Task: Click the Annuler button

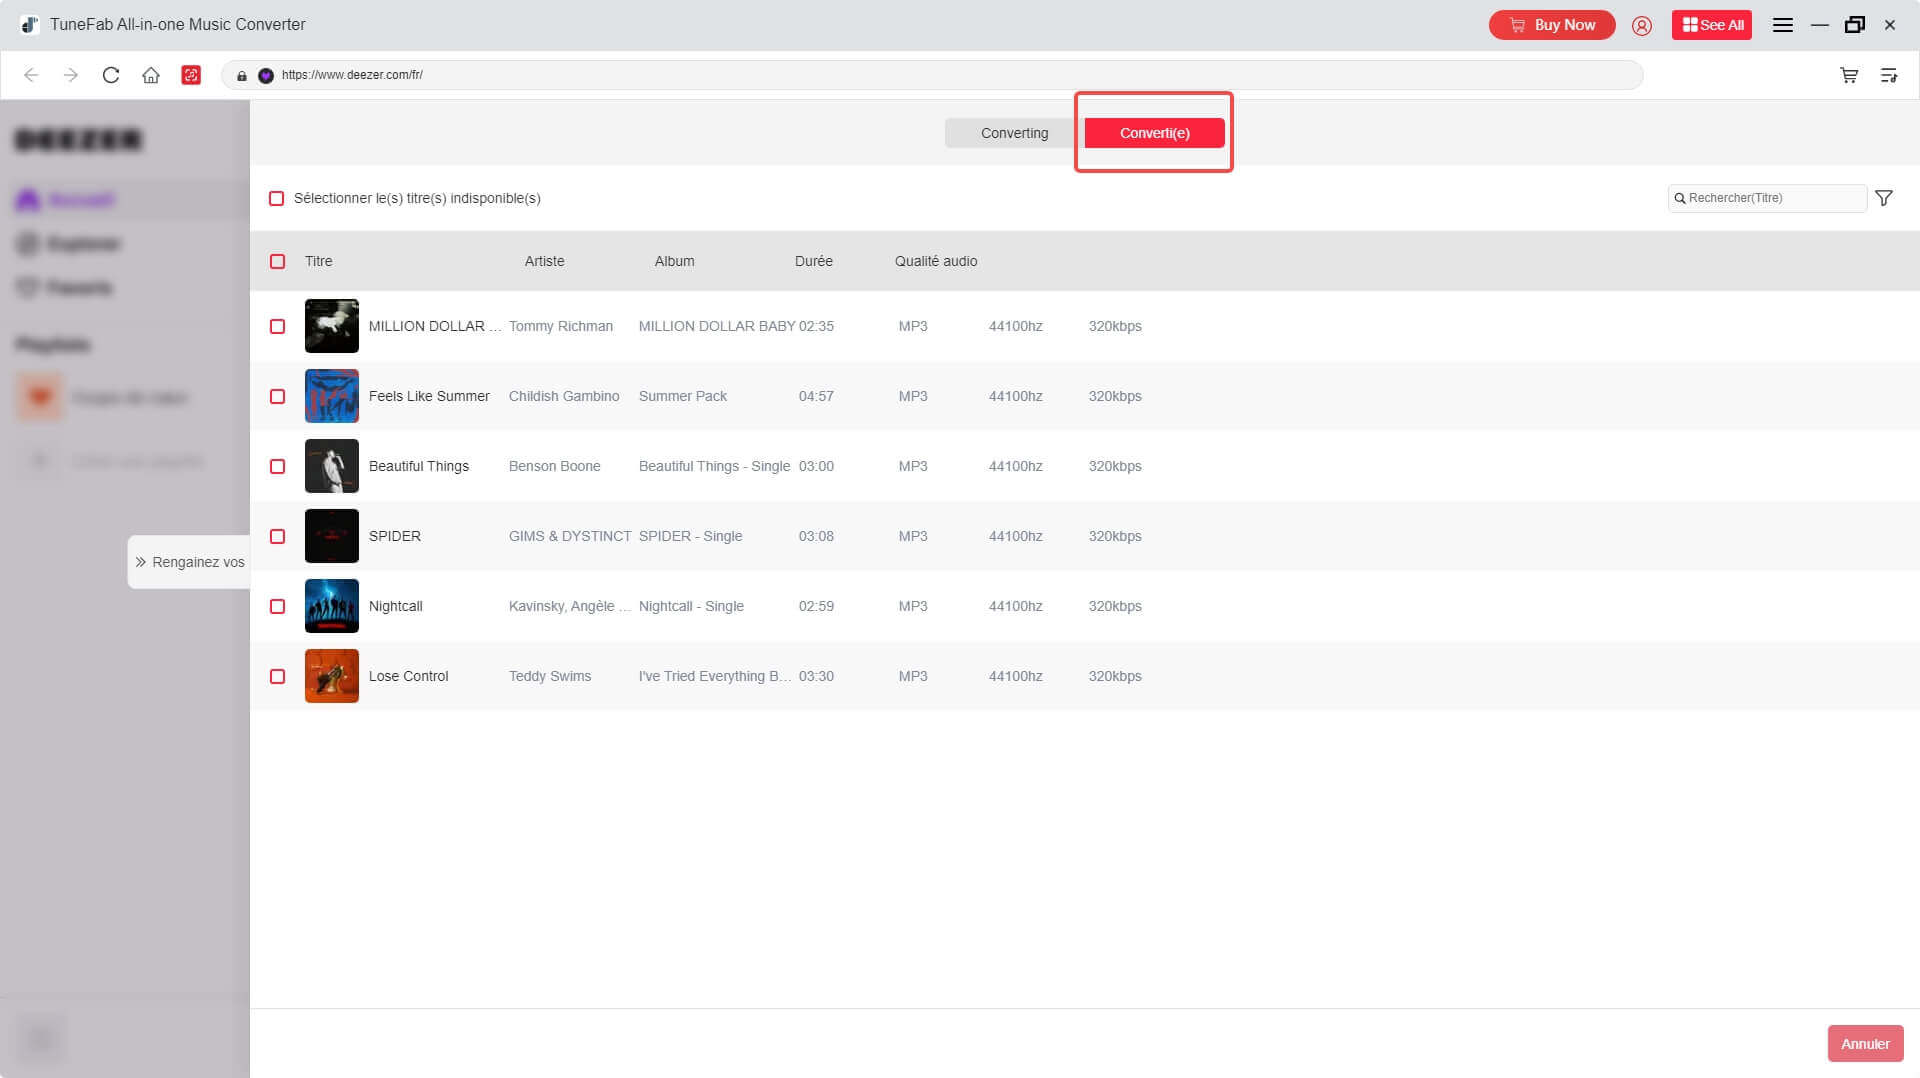Action: (1865, 1043)
